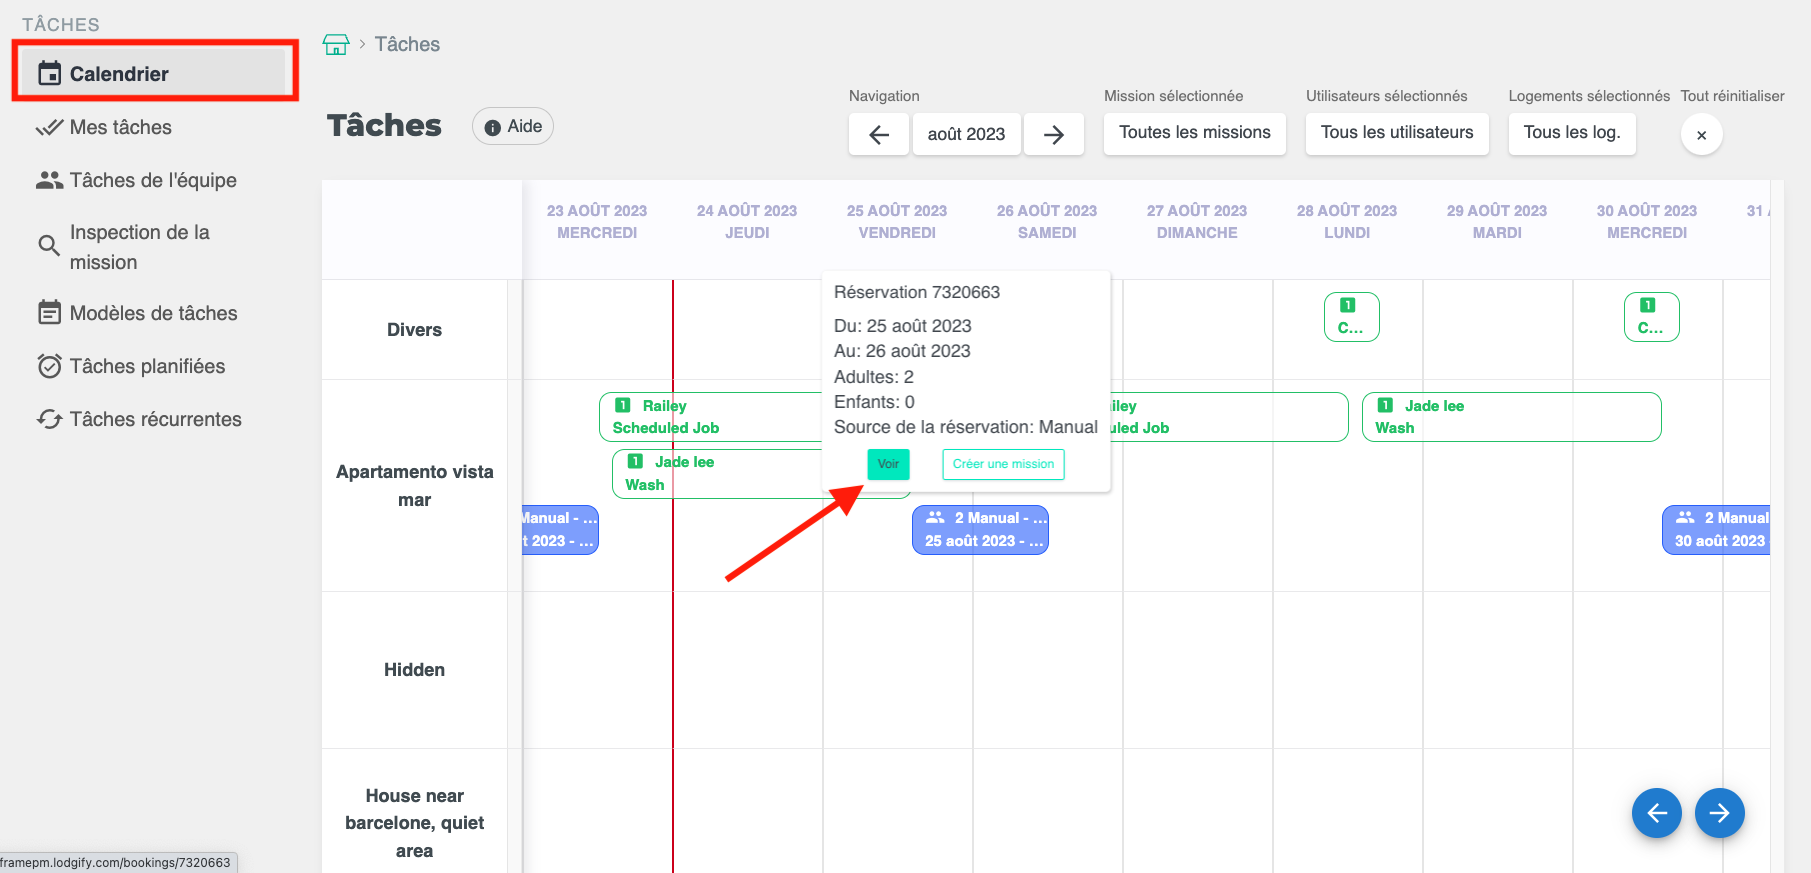This screenshot has width=1811, height=873.
Task: Click the home breadcrumb icon
Action: [336, 44]
